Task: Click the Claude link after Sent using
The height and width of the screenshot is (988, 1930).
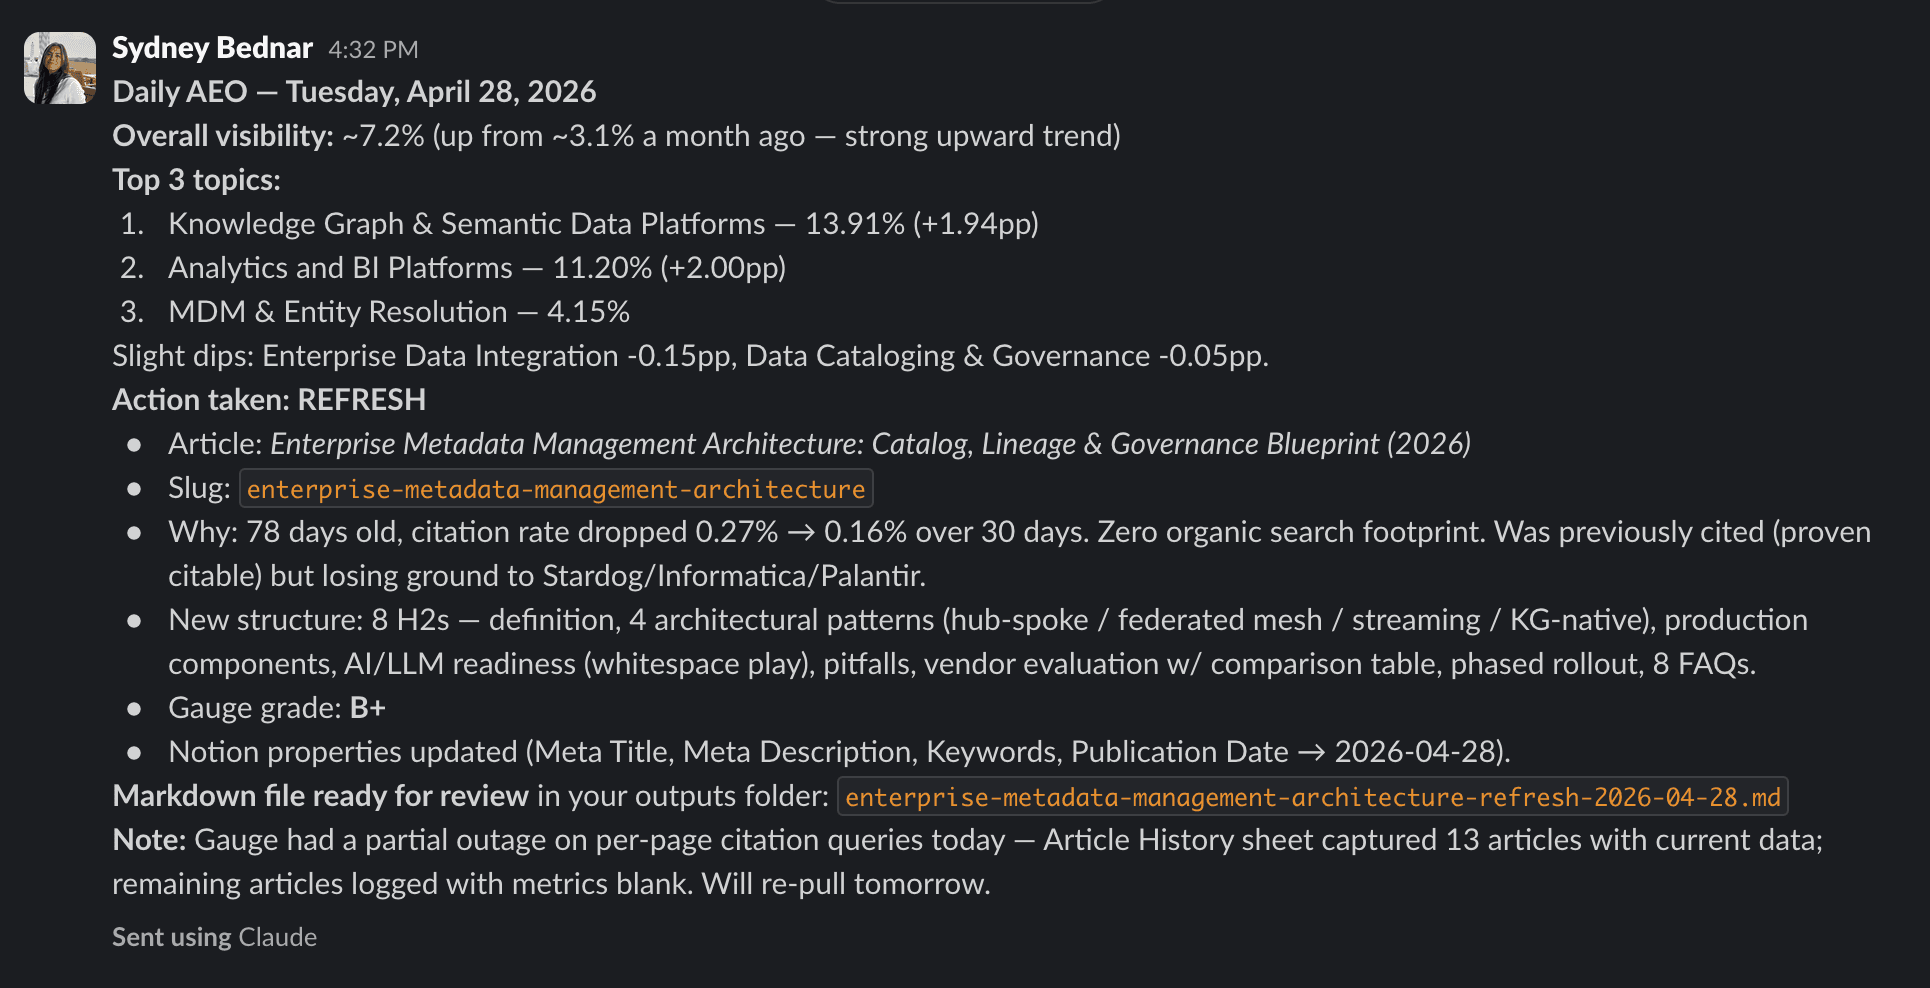Action: point(278,937)
